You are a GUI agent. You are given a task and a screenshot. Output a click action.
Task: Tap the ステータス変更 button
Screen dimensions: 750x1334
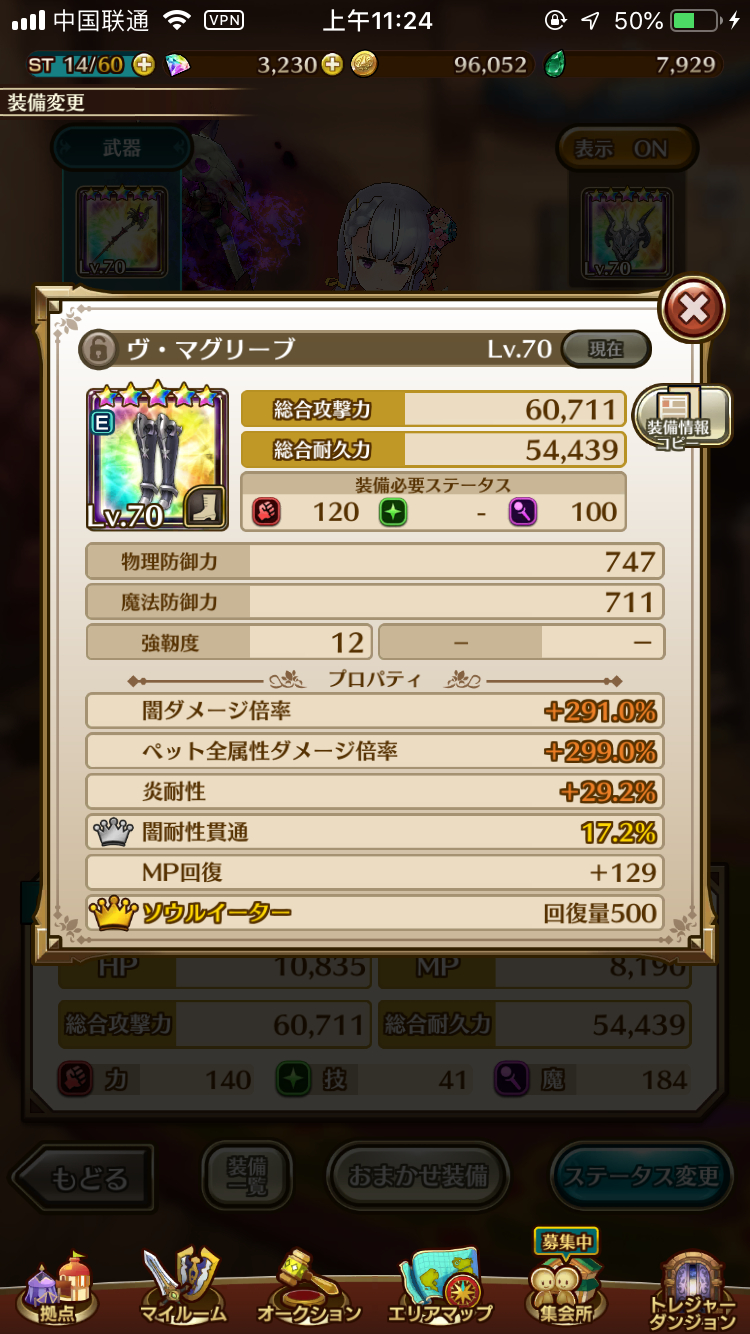[x=641, y=1176]
